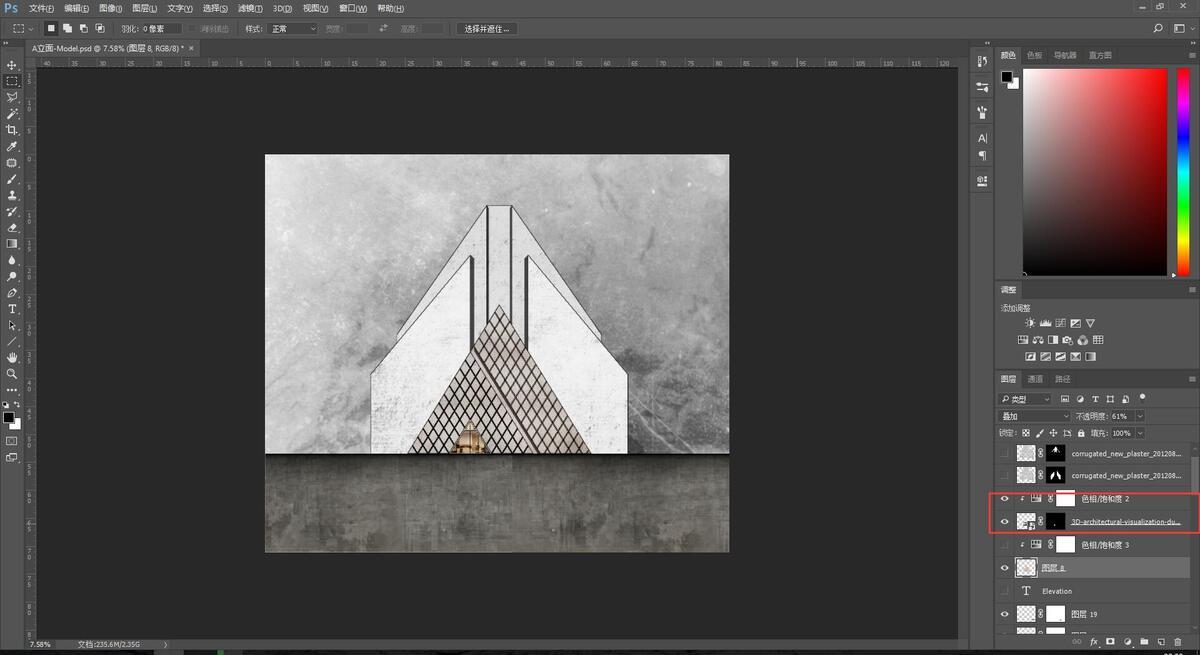Toggle Quick Mask mode
1200x655 pixels.
tap(12, 440)
